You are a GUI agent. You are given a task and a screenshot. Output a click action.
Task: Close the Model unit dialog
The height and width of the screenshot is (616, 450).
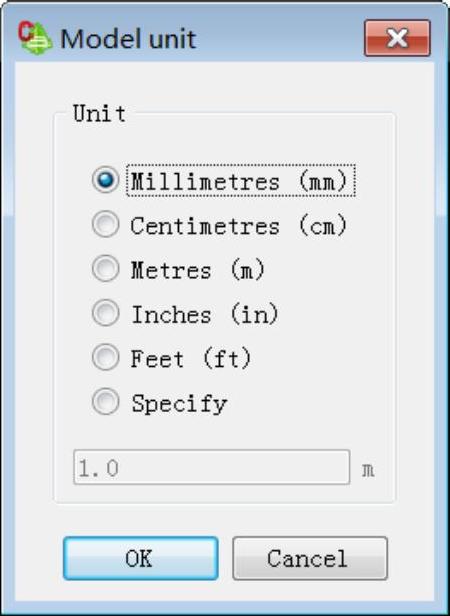coord(397,38)
